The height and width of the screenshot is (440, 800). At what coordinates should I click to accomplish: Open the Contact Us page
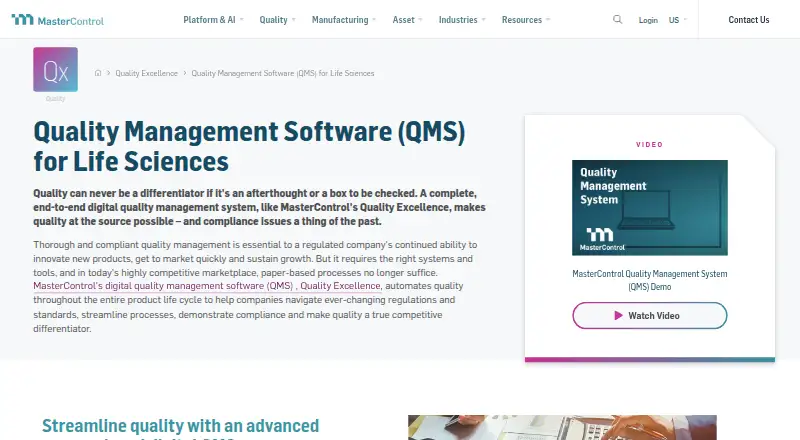(x=748, y=20)
